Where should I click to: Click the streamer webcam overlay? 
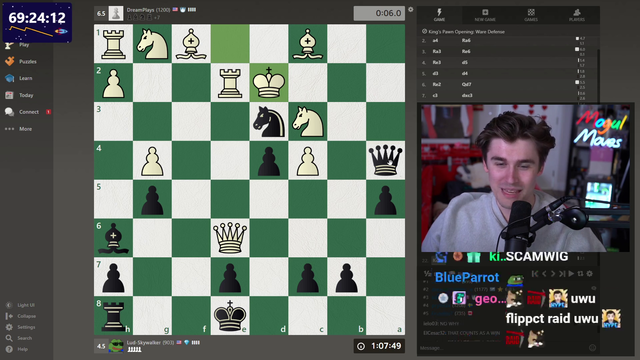click(525, 178)
